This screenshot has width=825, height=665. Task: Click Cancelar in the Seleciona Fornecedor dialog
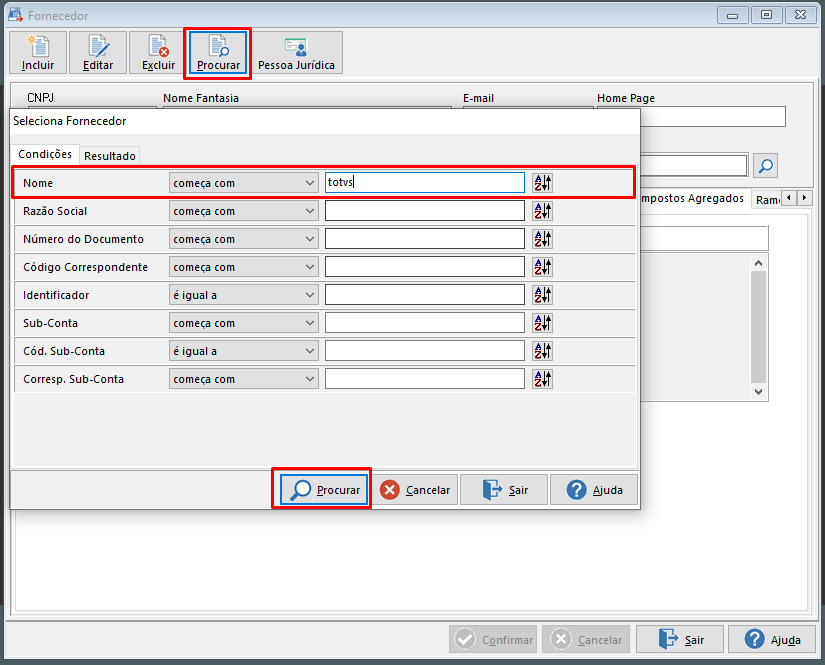click(x=415, y=490)
